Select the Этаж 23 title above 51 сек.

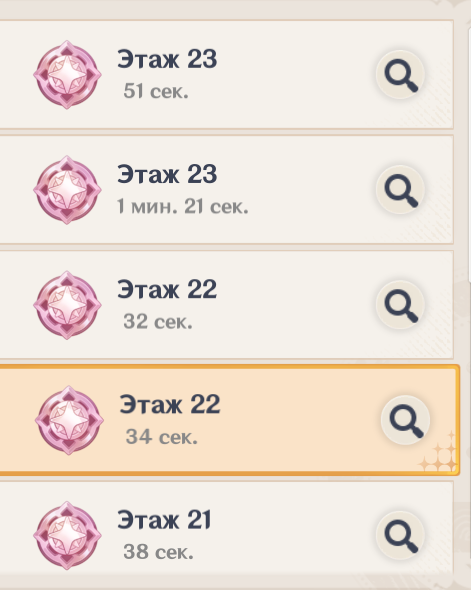tap(167, 59)
